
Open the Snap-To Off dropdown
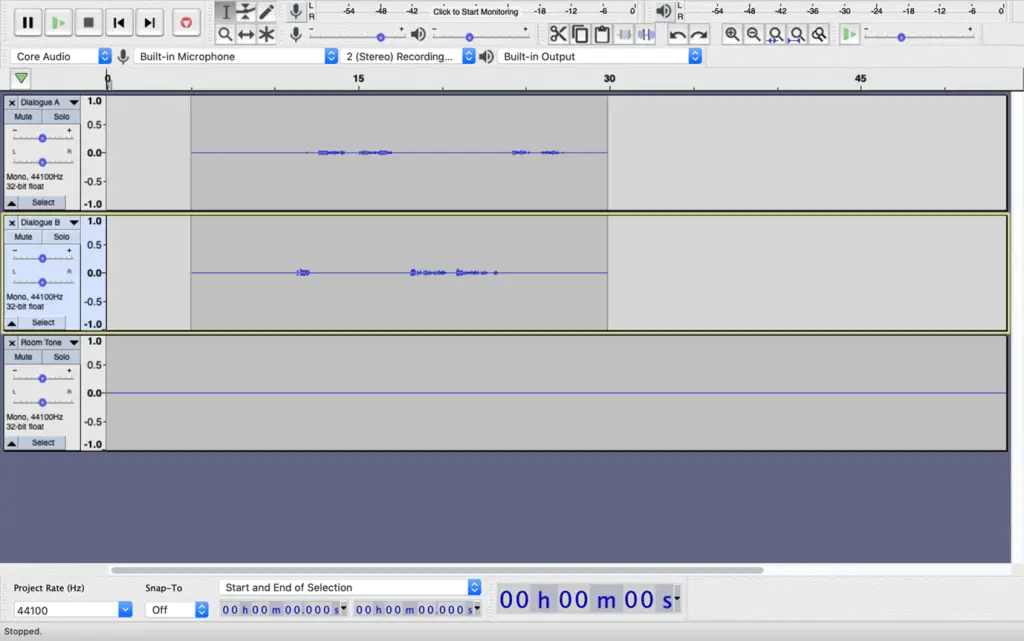coord(202,610)
